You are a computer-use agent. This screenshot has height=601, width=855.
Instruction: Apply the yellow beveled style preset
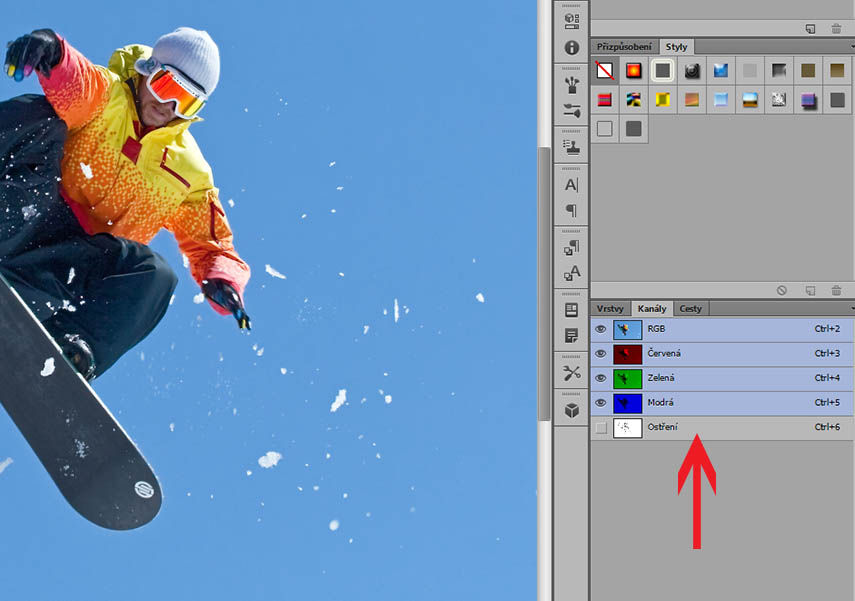(x=663, y=100)
